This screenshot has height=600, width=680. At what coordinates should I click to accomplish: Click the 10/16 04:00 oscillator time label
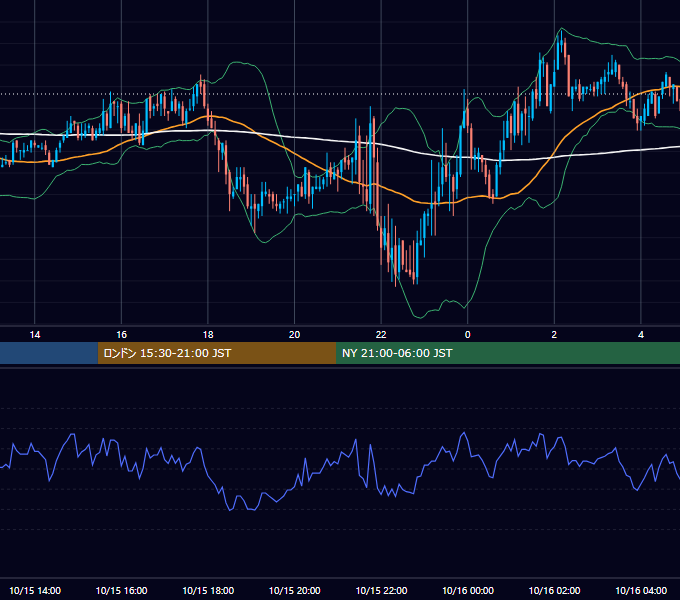(641, 590)
